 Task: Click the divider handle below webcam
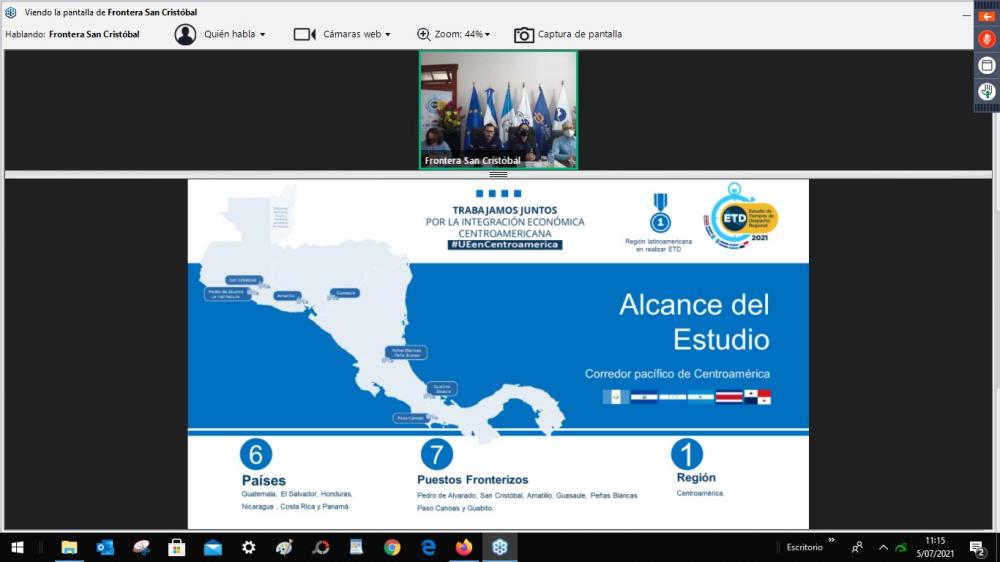point(498,174)
